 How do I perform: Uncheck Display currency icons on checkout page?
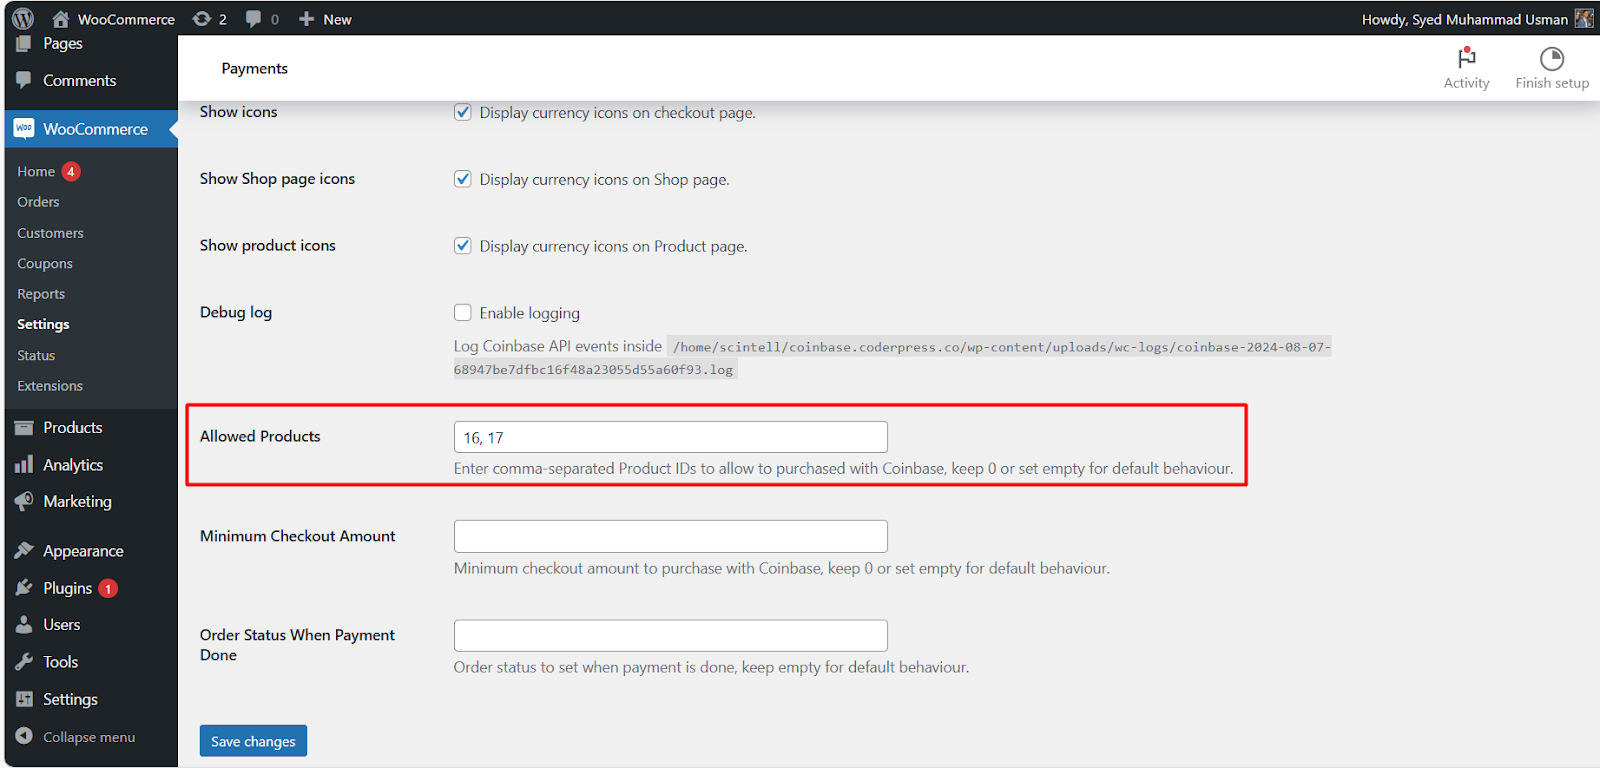(462, 112)
